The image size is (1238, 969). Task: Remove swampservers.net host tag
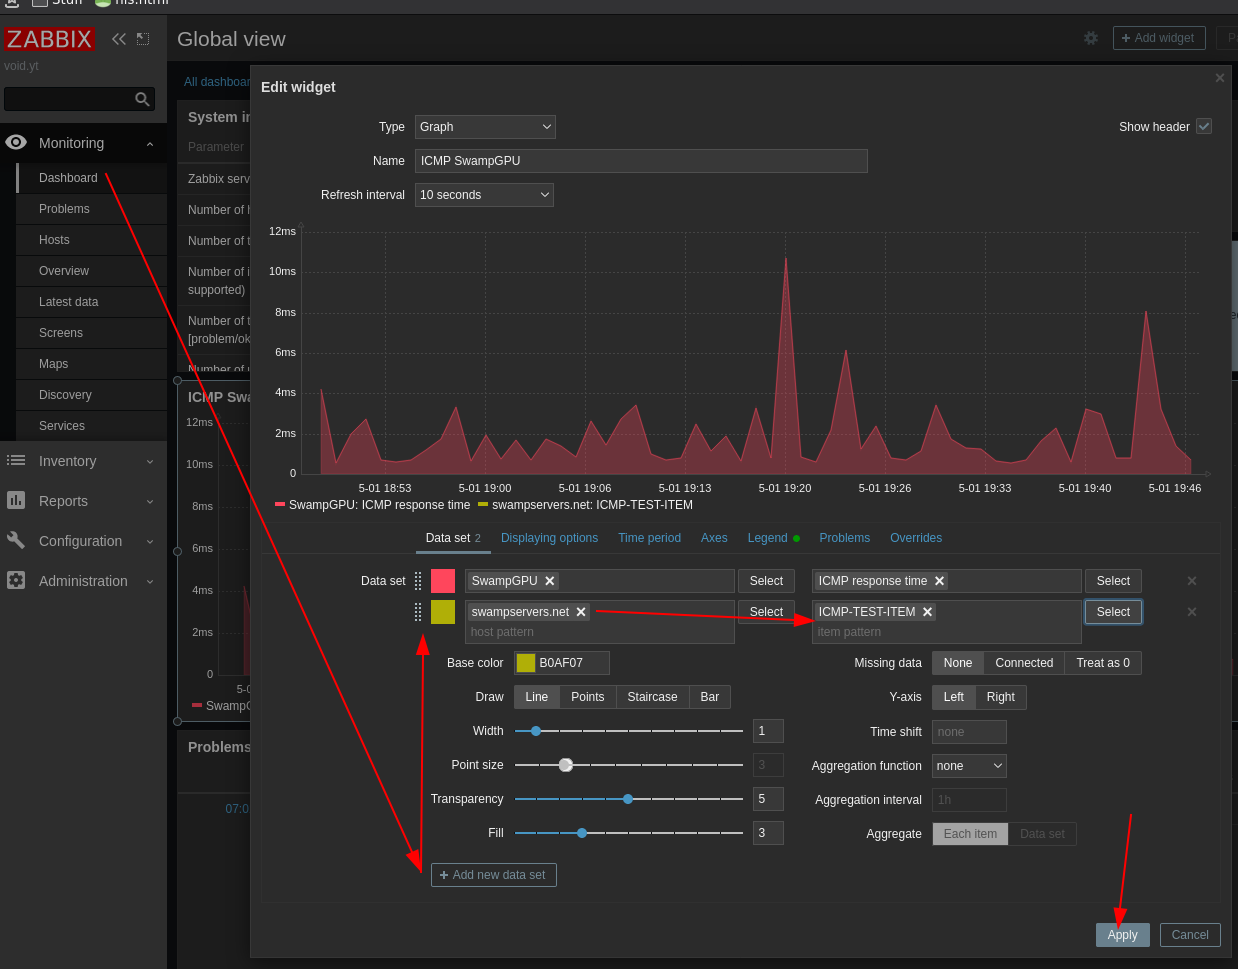(581, 612)
